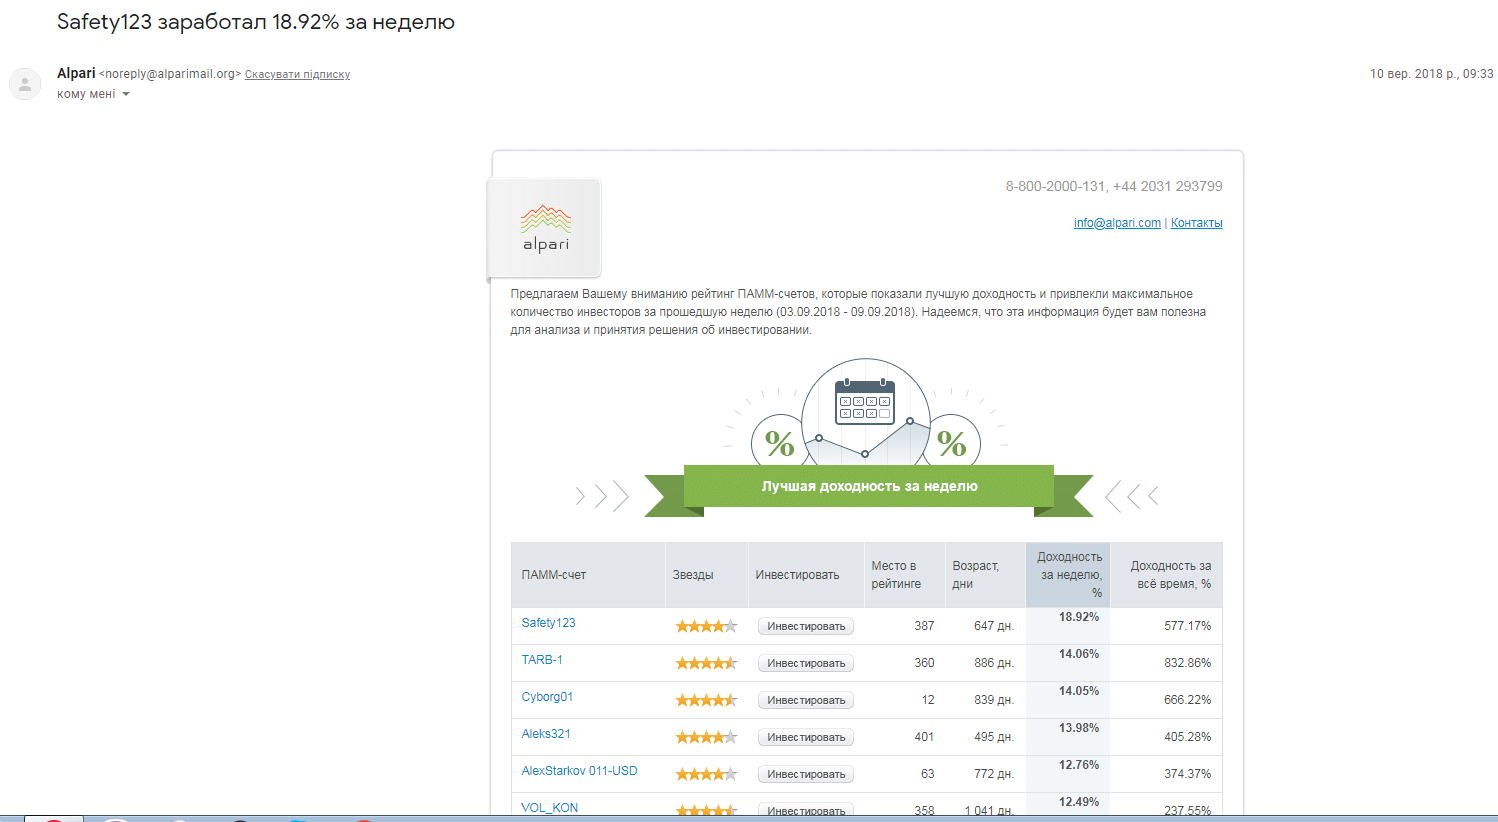Open the Контакты link

(x=1197, y=223)
